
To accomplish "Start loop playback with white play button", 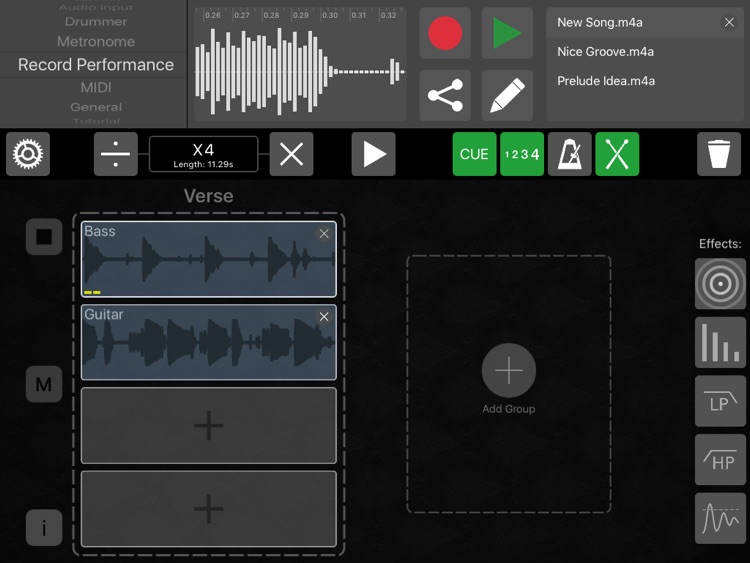I will pyautogui.click(x=374, y=154).
